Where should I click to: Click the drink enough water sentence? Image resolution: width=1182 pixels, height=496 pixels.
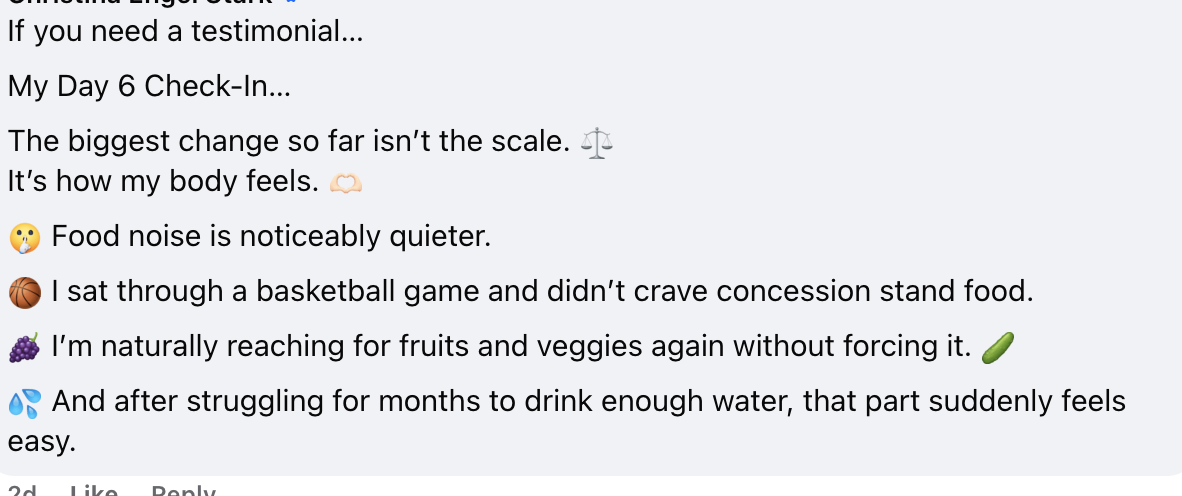567,421
